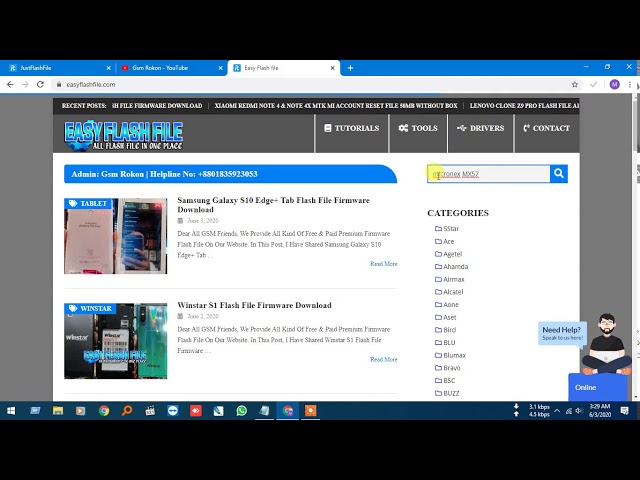Close the Gsm Rokon YouTube tab

220,68
